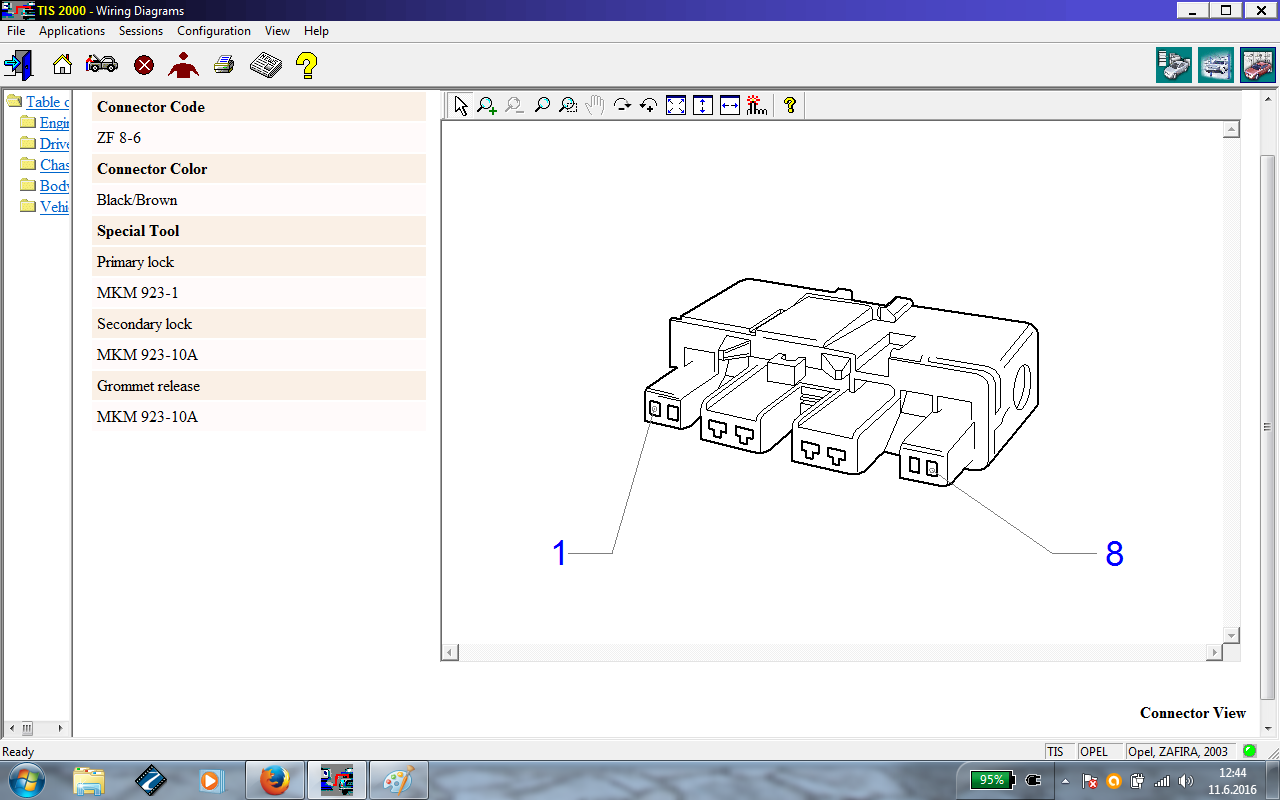This screenshot has width=1280, height=800.
Task: Click the Fit to Window icon
Action: (676, 105)
